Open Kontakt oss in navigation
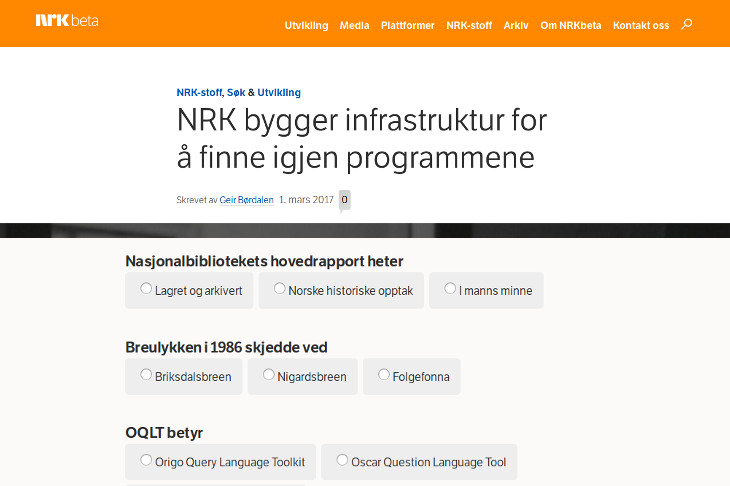 (x=641, y=26)
